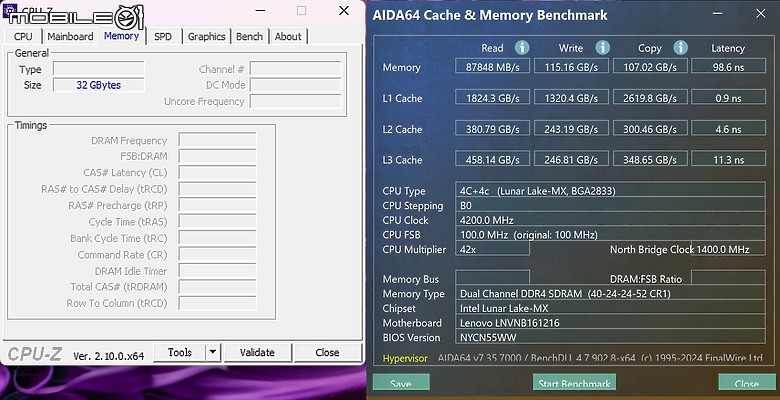This screenshot has width=780, height=400.
Task: Click the AIDA64 Close button at bottom
Action: click(746, 383)
